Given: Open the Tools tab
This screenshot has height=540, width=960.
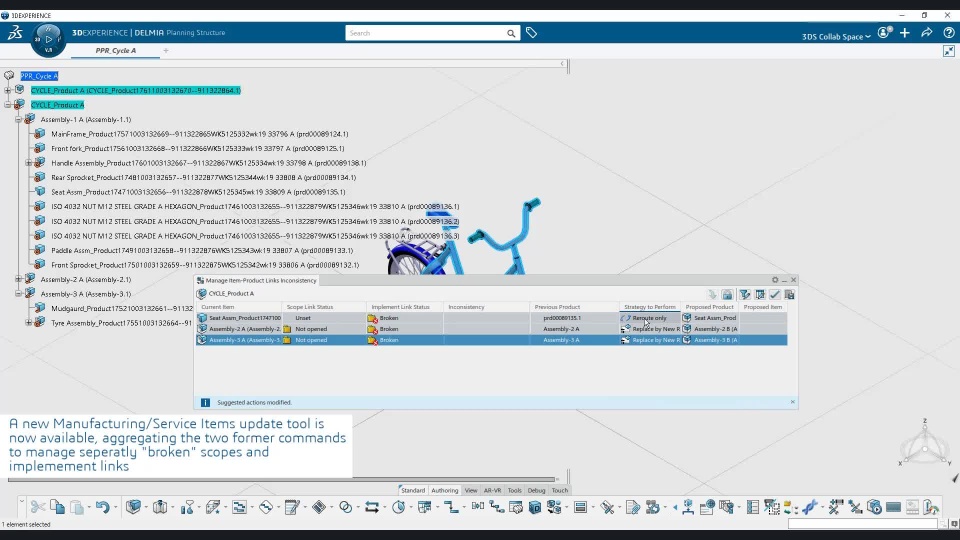Looking at the screenshot, I should [514, 490].
